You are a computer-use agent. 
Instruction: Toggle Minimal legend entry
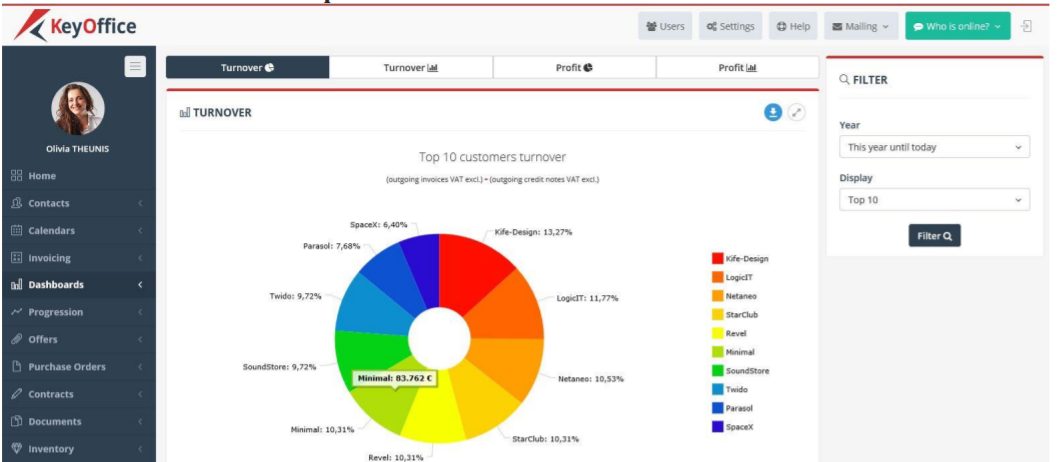[x=733, y=352]
